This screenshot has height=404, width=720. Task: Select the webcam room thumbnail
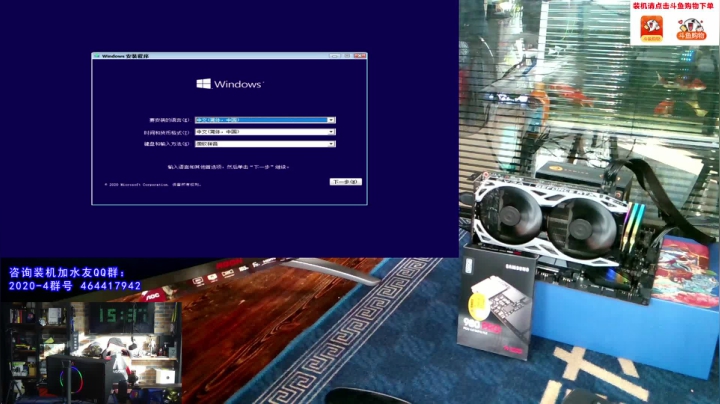[x=91, y=353]
